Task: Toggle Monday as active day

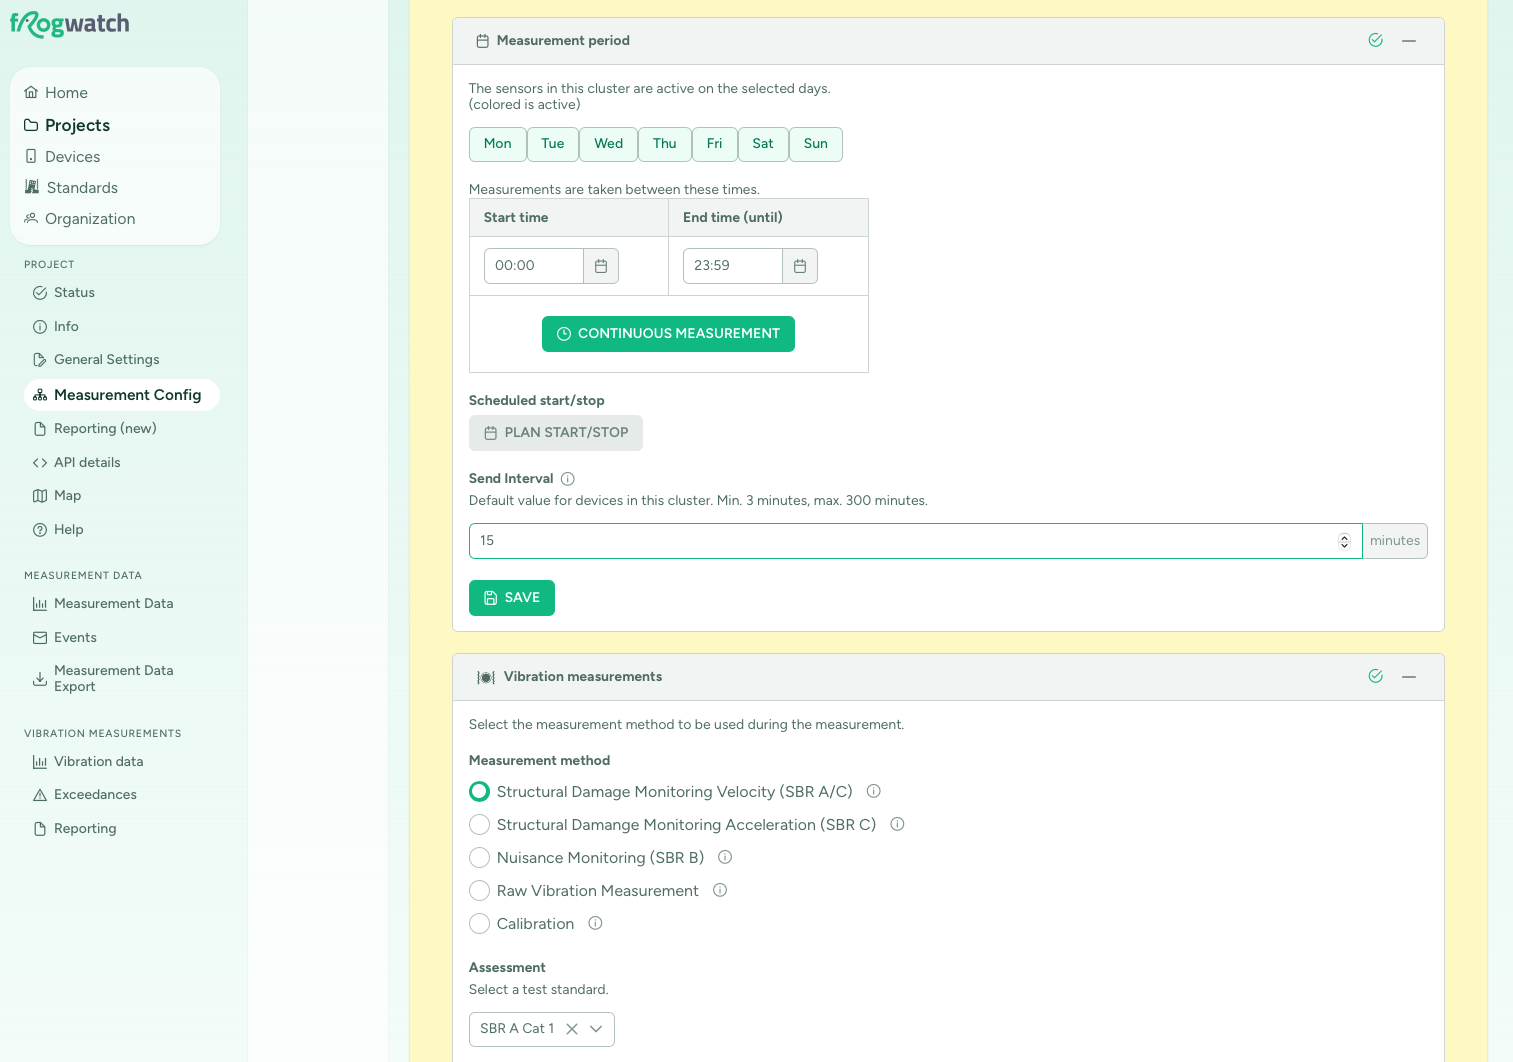Action: point(498,144)
